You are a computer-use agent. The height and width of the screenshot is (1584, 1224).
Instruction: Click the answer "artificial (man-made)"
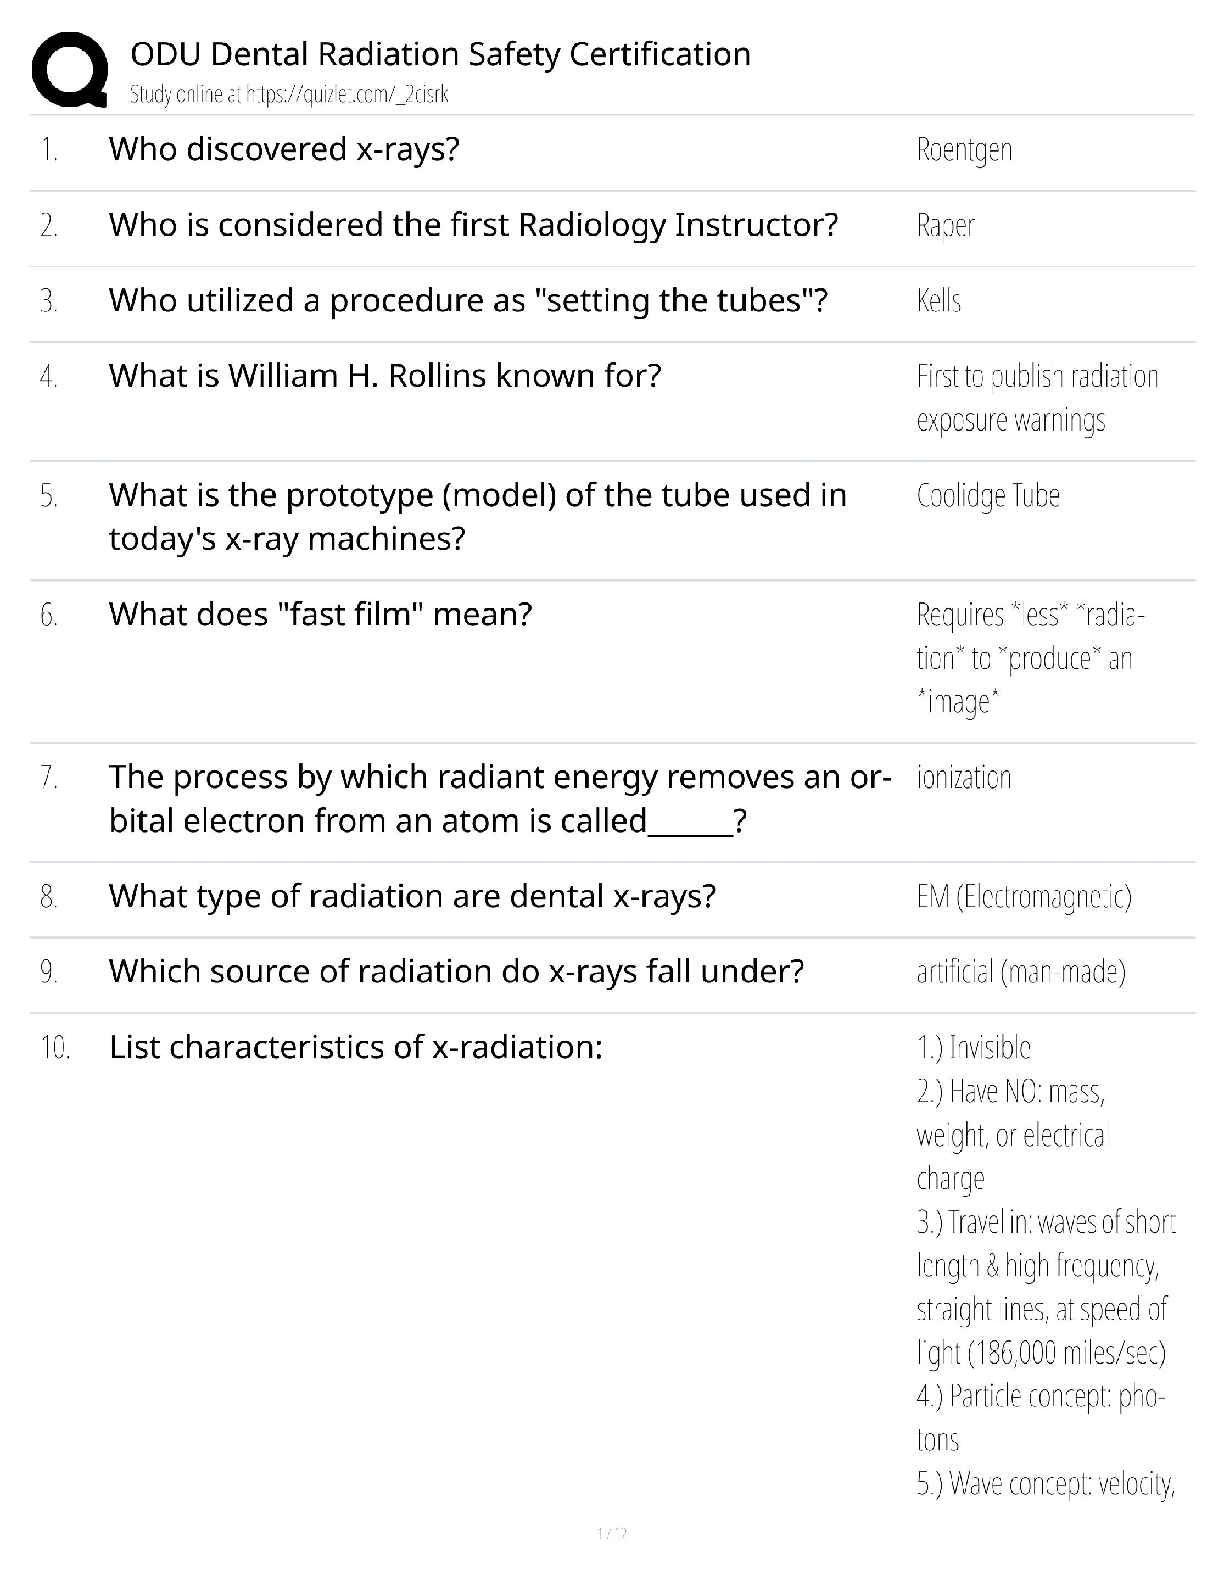click(1021, 972)
